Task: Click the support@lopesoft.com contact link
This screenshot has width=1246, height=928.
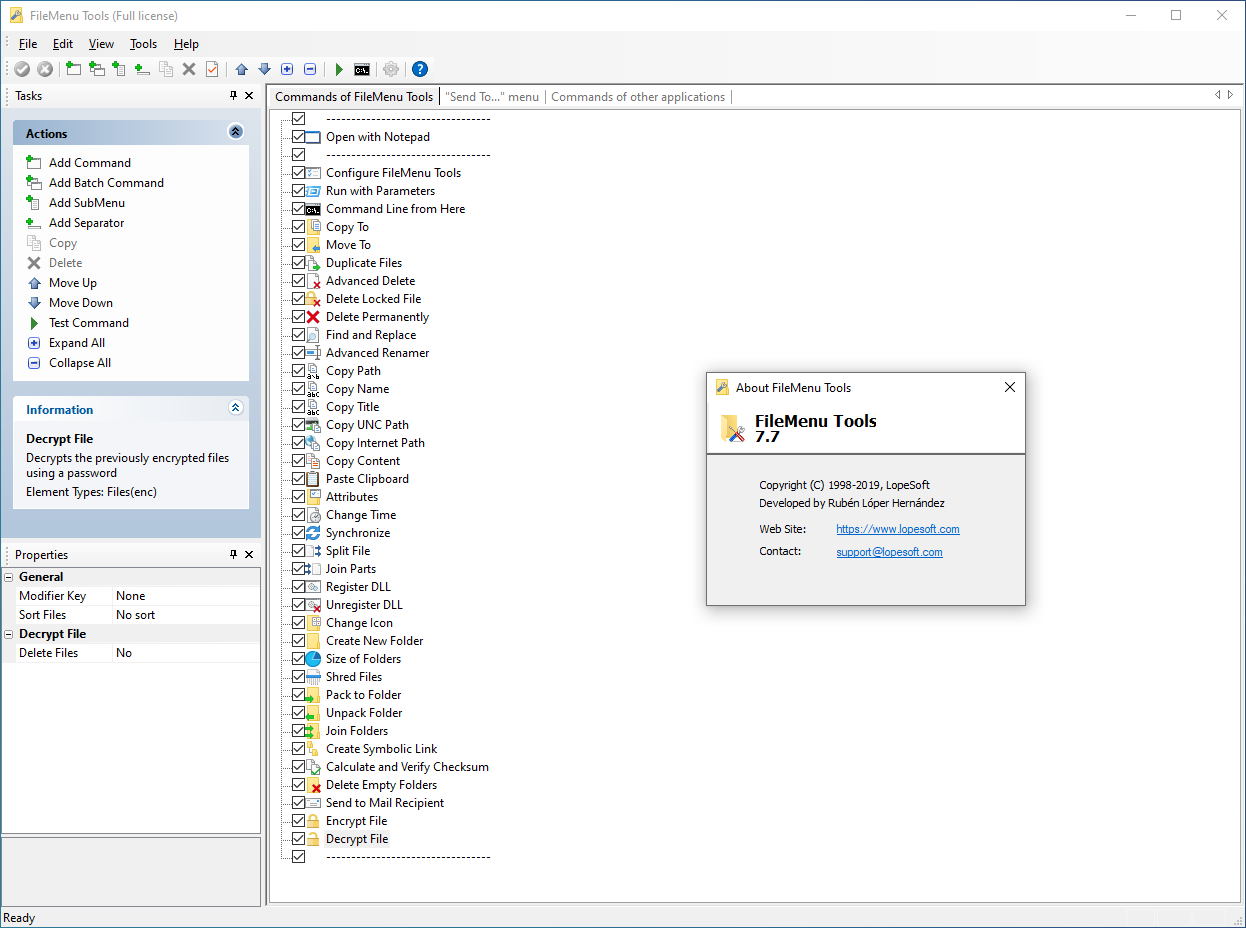Action: 889,552
